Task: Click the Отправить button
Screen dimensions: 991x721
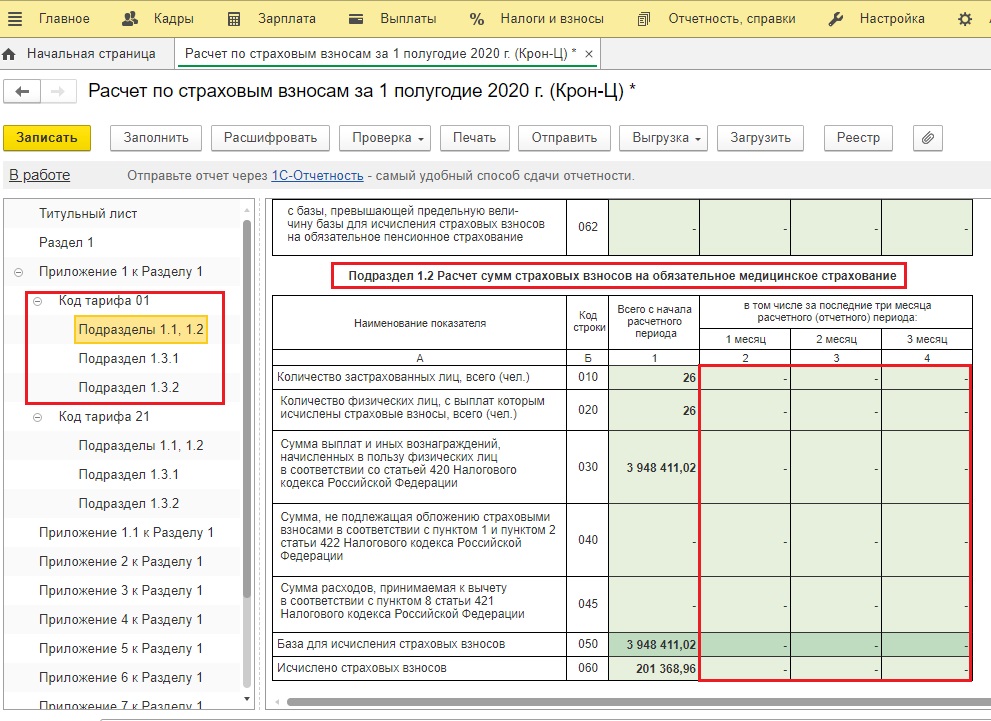Action: [x=564, y=138]
